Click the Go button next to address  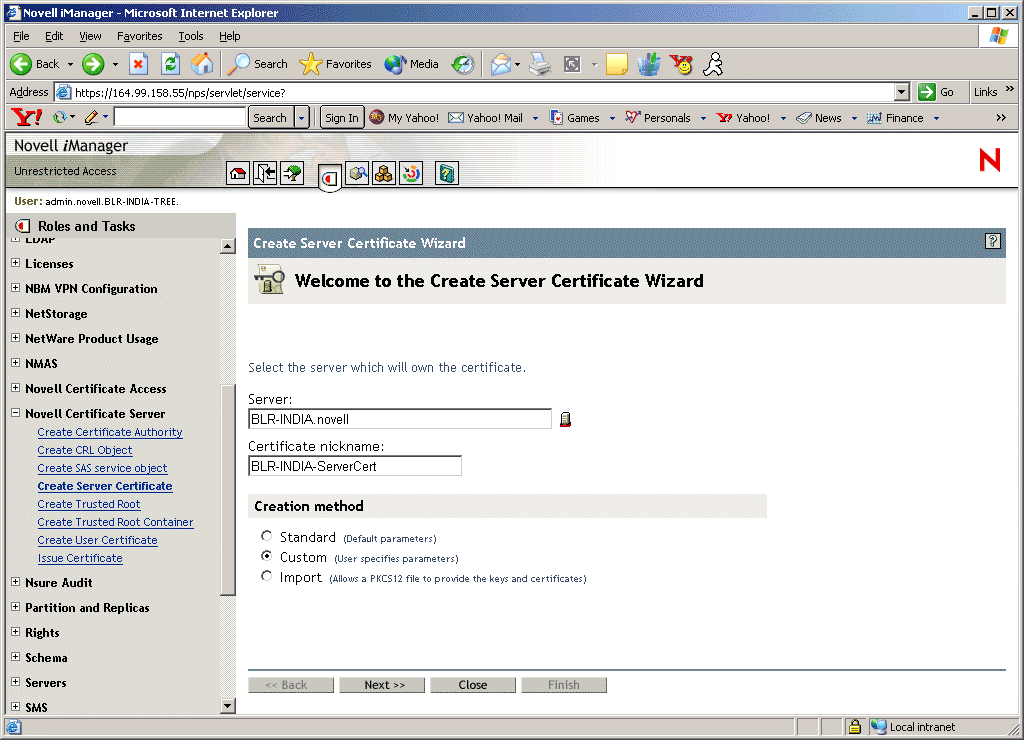[x=936, y=92]
